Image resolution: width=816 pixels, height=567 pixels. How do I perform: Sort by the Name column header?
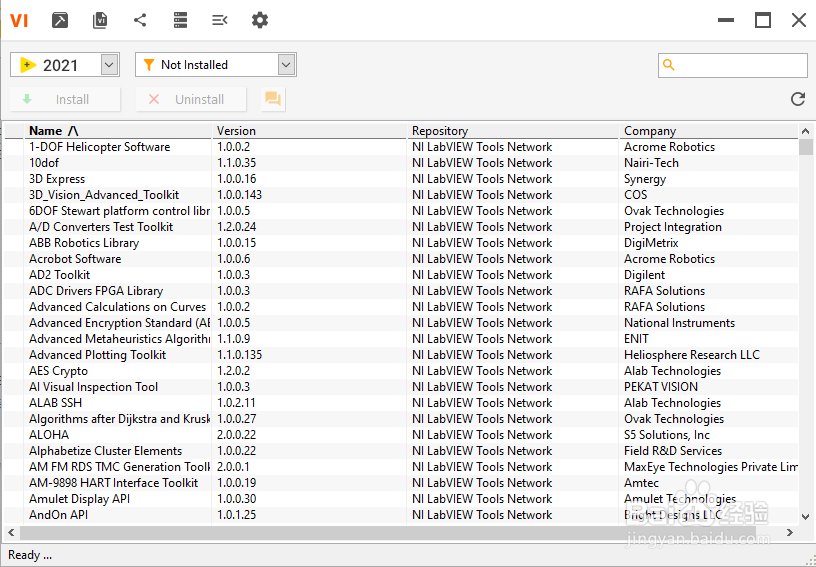tap(119, 131)
